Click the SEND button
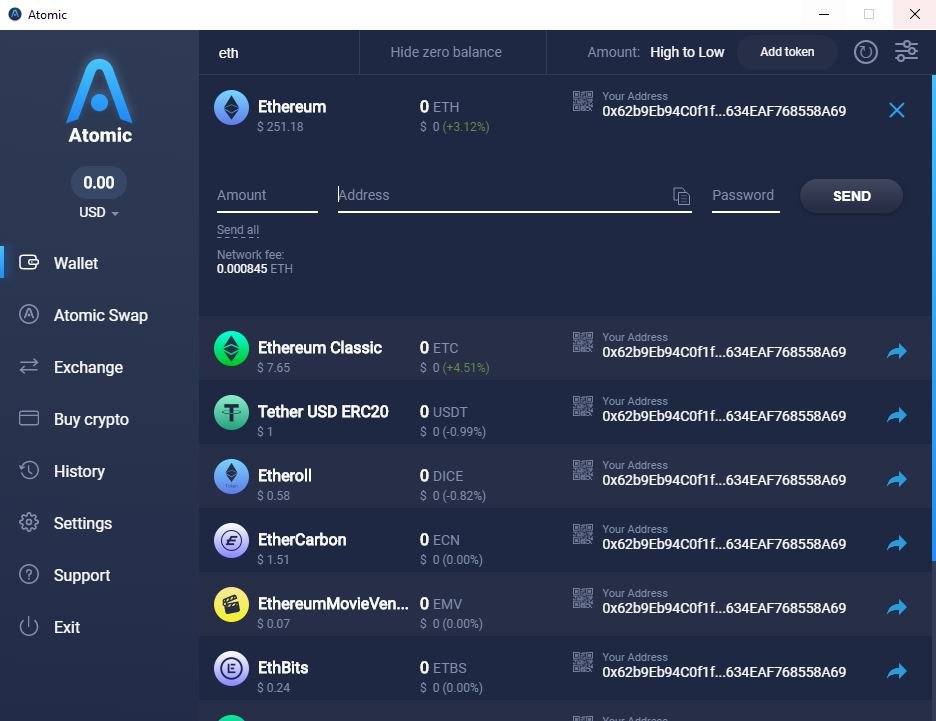 [x=851, y=196]
